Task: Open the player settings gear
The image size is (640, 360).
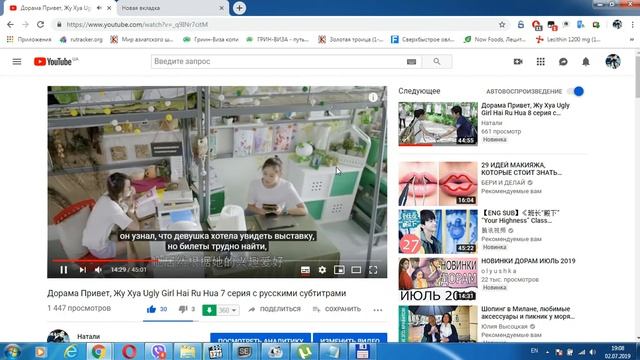Action: point(322,270)
